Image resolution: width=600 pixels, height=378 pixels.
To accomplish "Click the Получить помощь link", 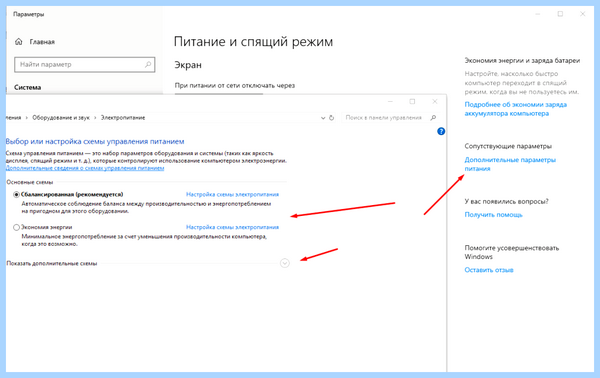I will tap(493, 215).
